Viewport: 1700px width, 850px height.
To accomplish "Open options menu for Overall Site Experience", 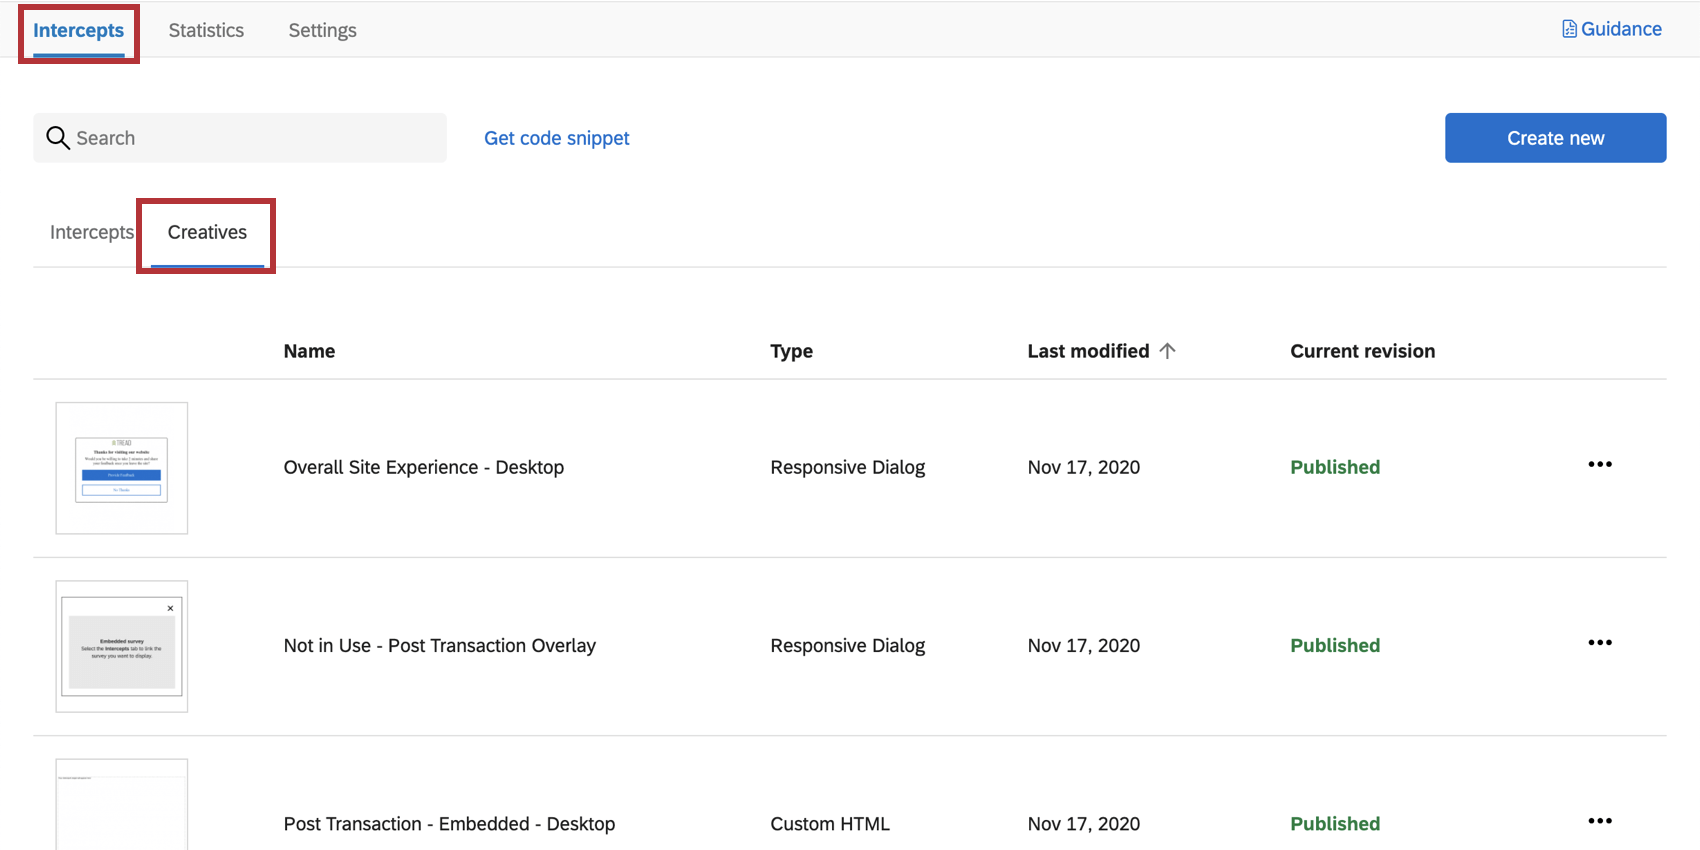I will pyautogui.click(x=1599, y=465).
